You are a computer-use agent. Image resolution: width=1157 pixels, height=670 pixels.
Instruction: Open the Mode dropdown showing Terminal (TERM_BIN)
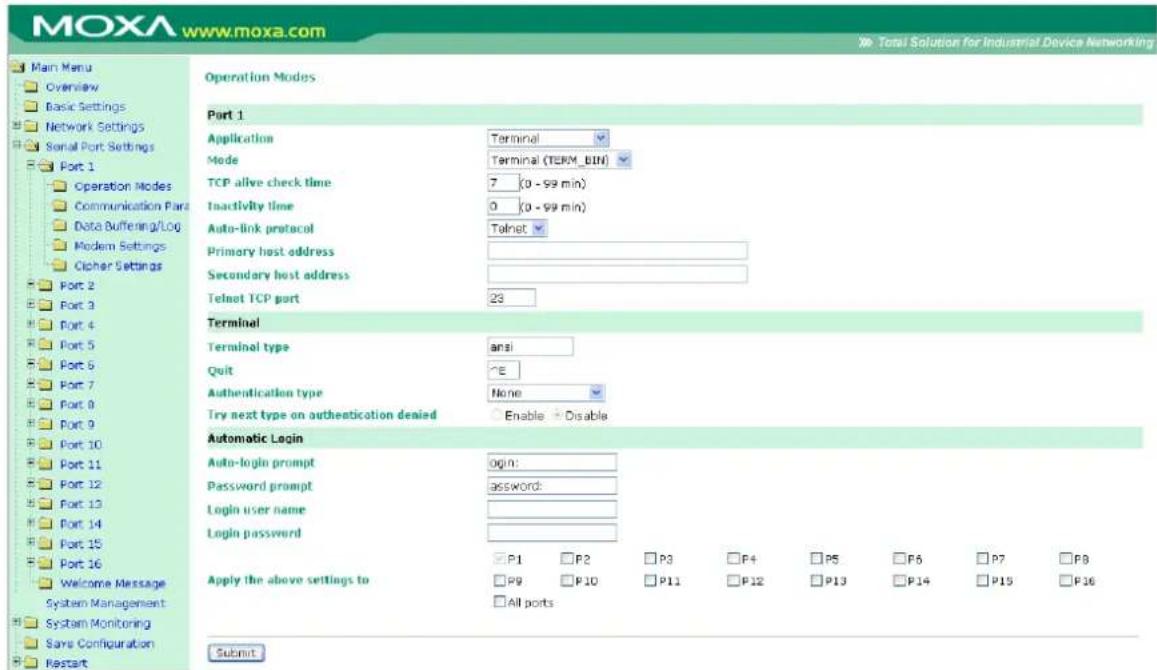[559, 160]
